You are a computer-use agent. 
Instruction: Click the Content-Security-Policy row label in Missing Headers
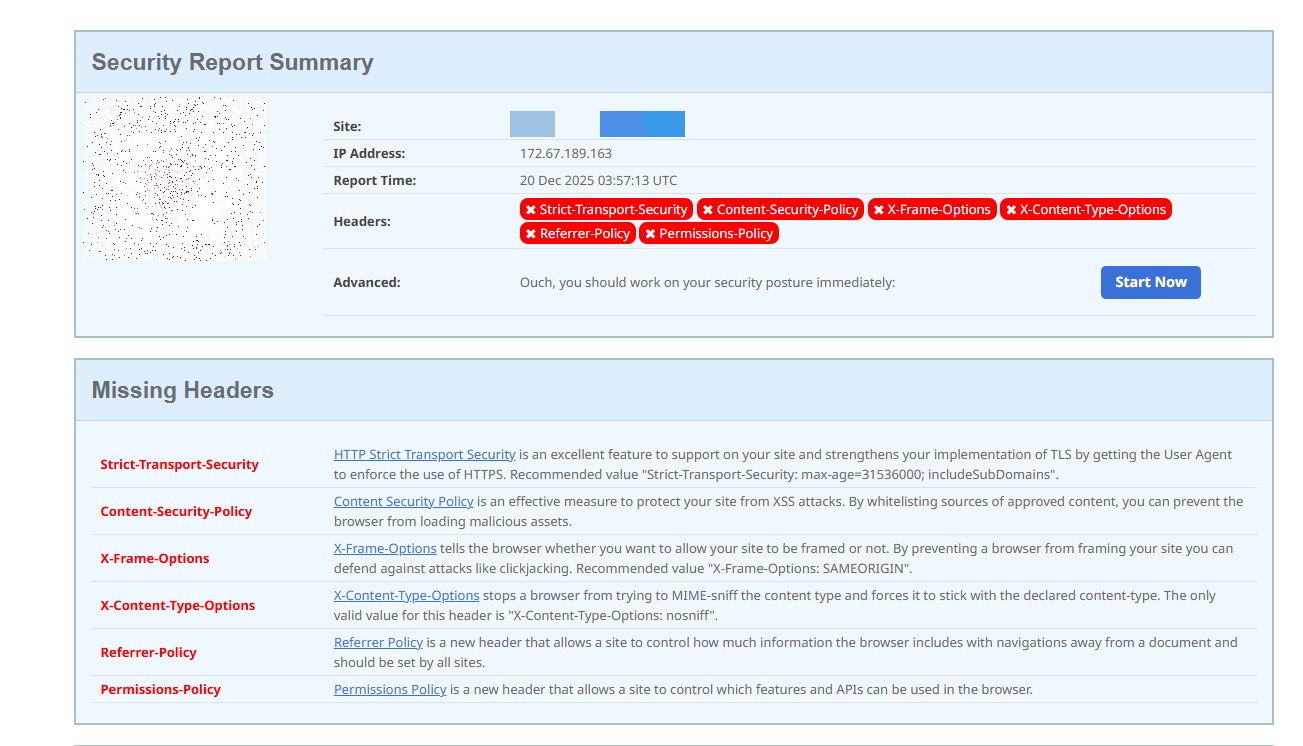coord(176,511)
